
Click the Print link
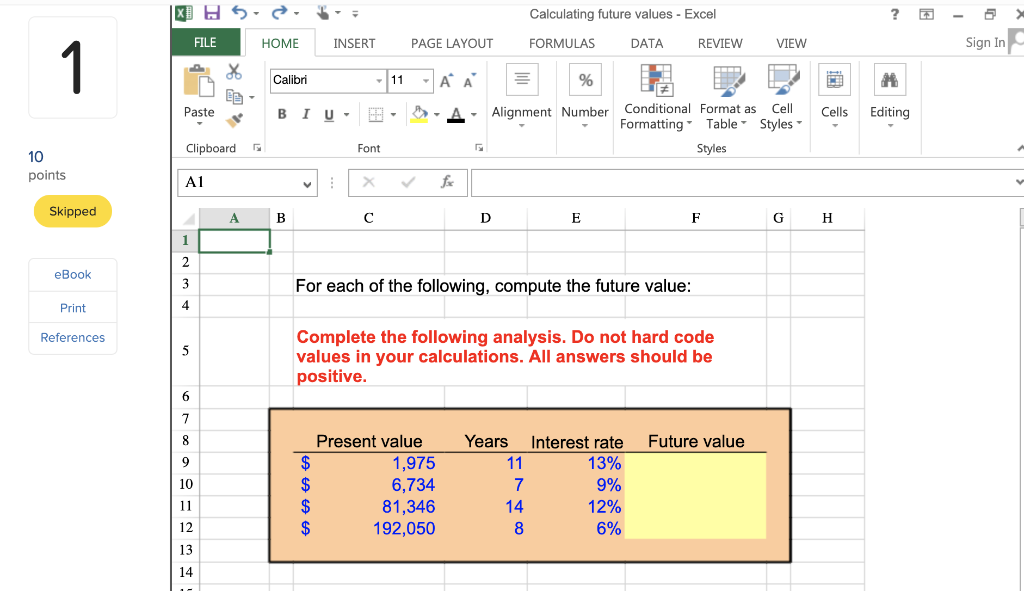point(72,308)
